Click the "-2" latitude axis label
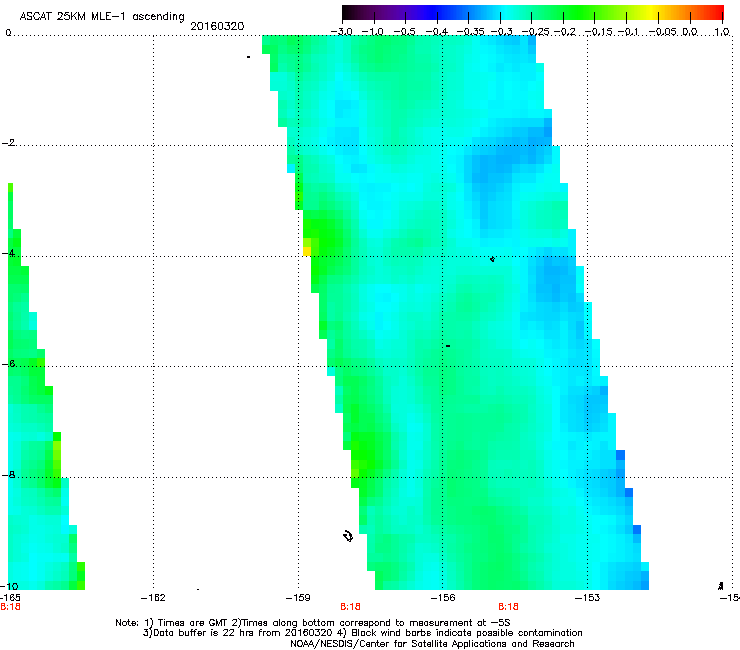This screenshot has height=650, width=740. tap(8, 143)
